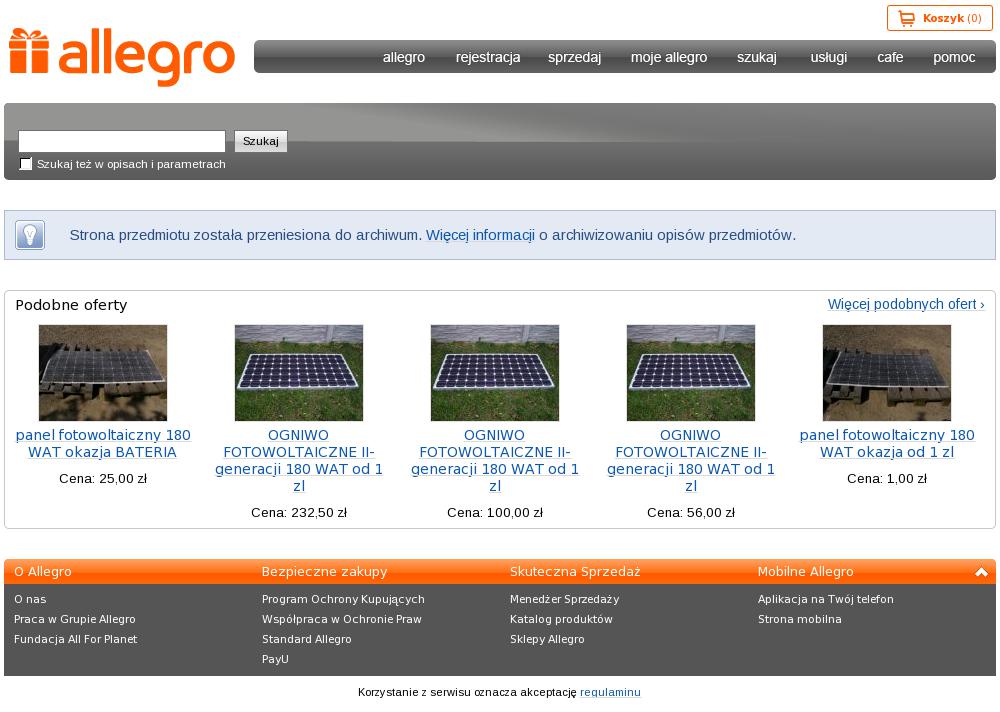Click the Cena: 232,50 zł price text

(x=298, y=512)
